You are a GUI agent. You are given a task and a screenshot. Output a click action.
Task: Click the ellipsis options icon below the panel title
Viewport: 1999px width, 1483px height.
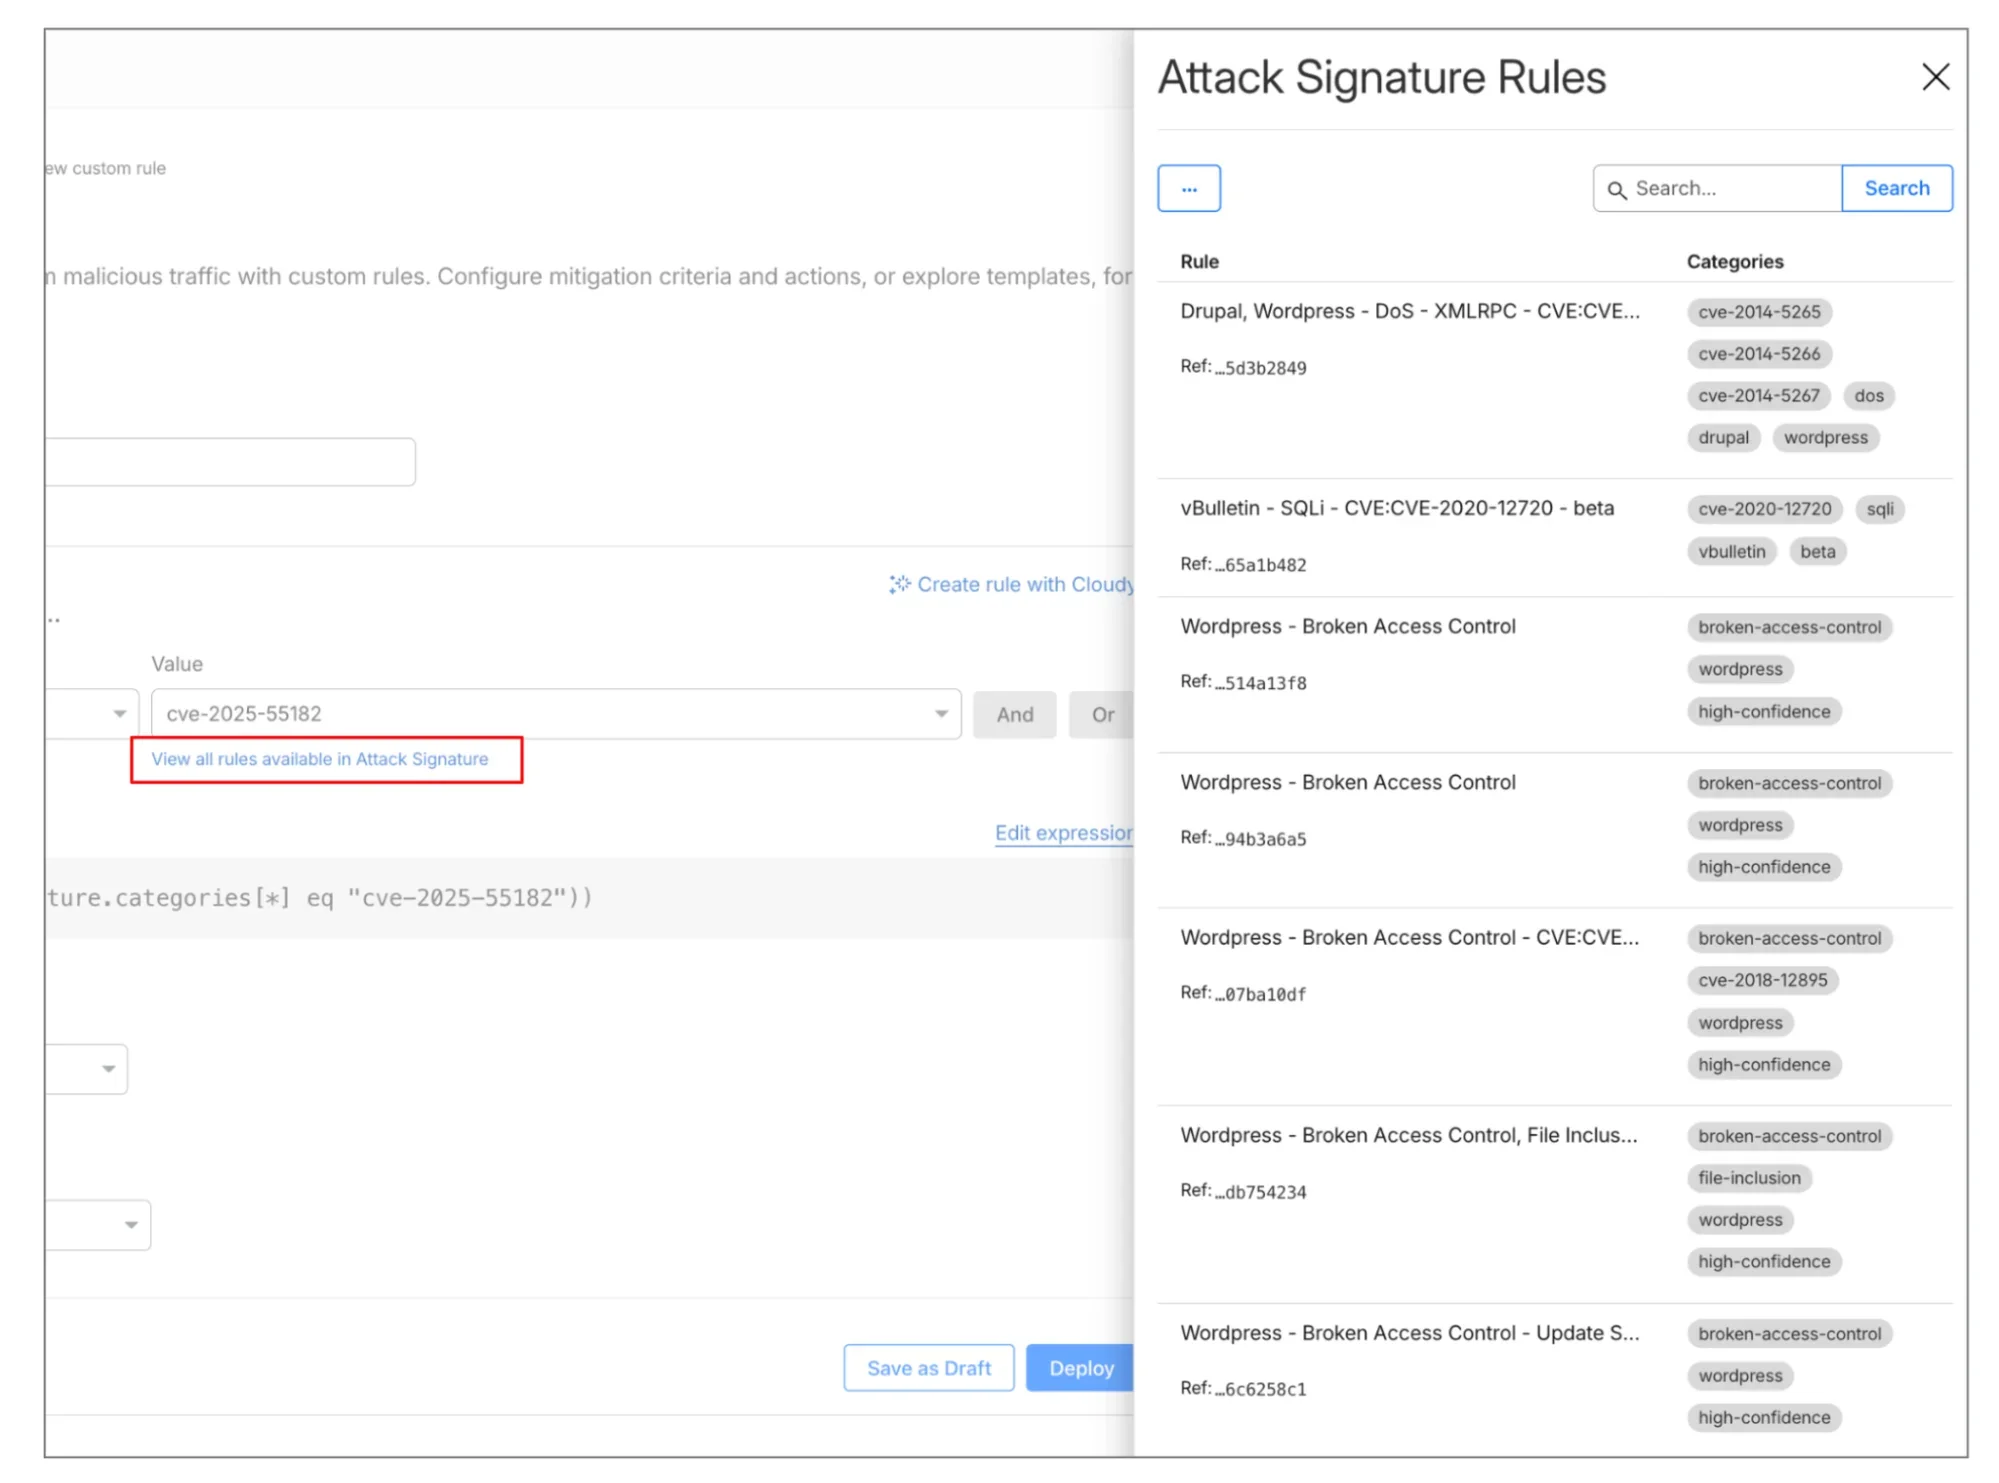tap(1188, 187)
